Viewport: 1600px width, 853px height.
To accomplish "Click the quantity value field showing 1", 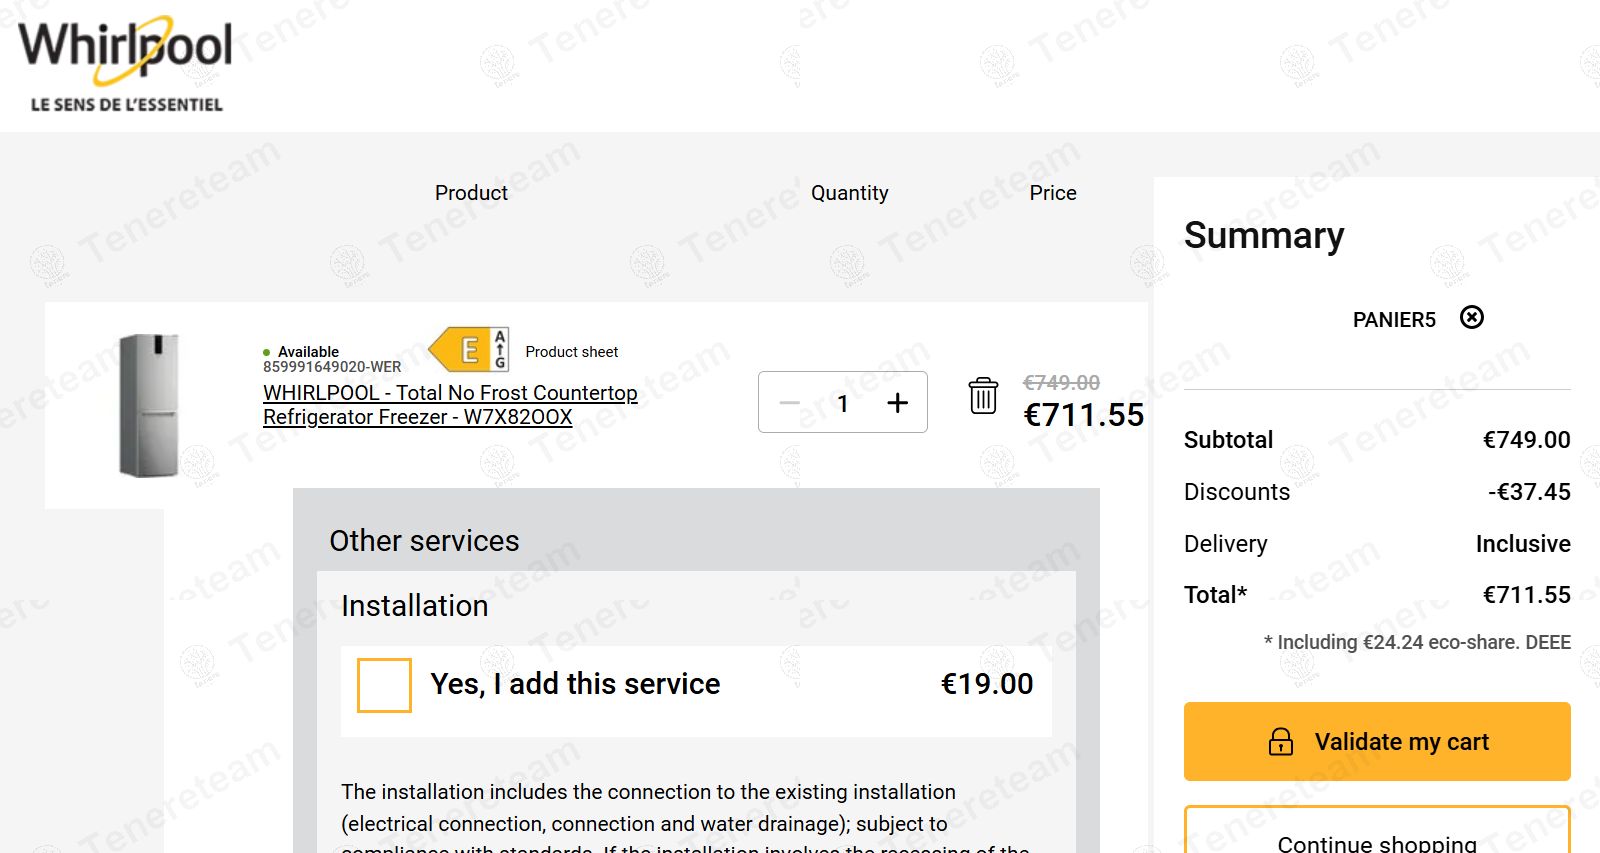I will (x=843, y=403).
